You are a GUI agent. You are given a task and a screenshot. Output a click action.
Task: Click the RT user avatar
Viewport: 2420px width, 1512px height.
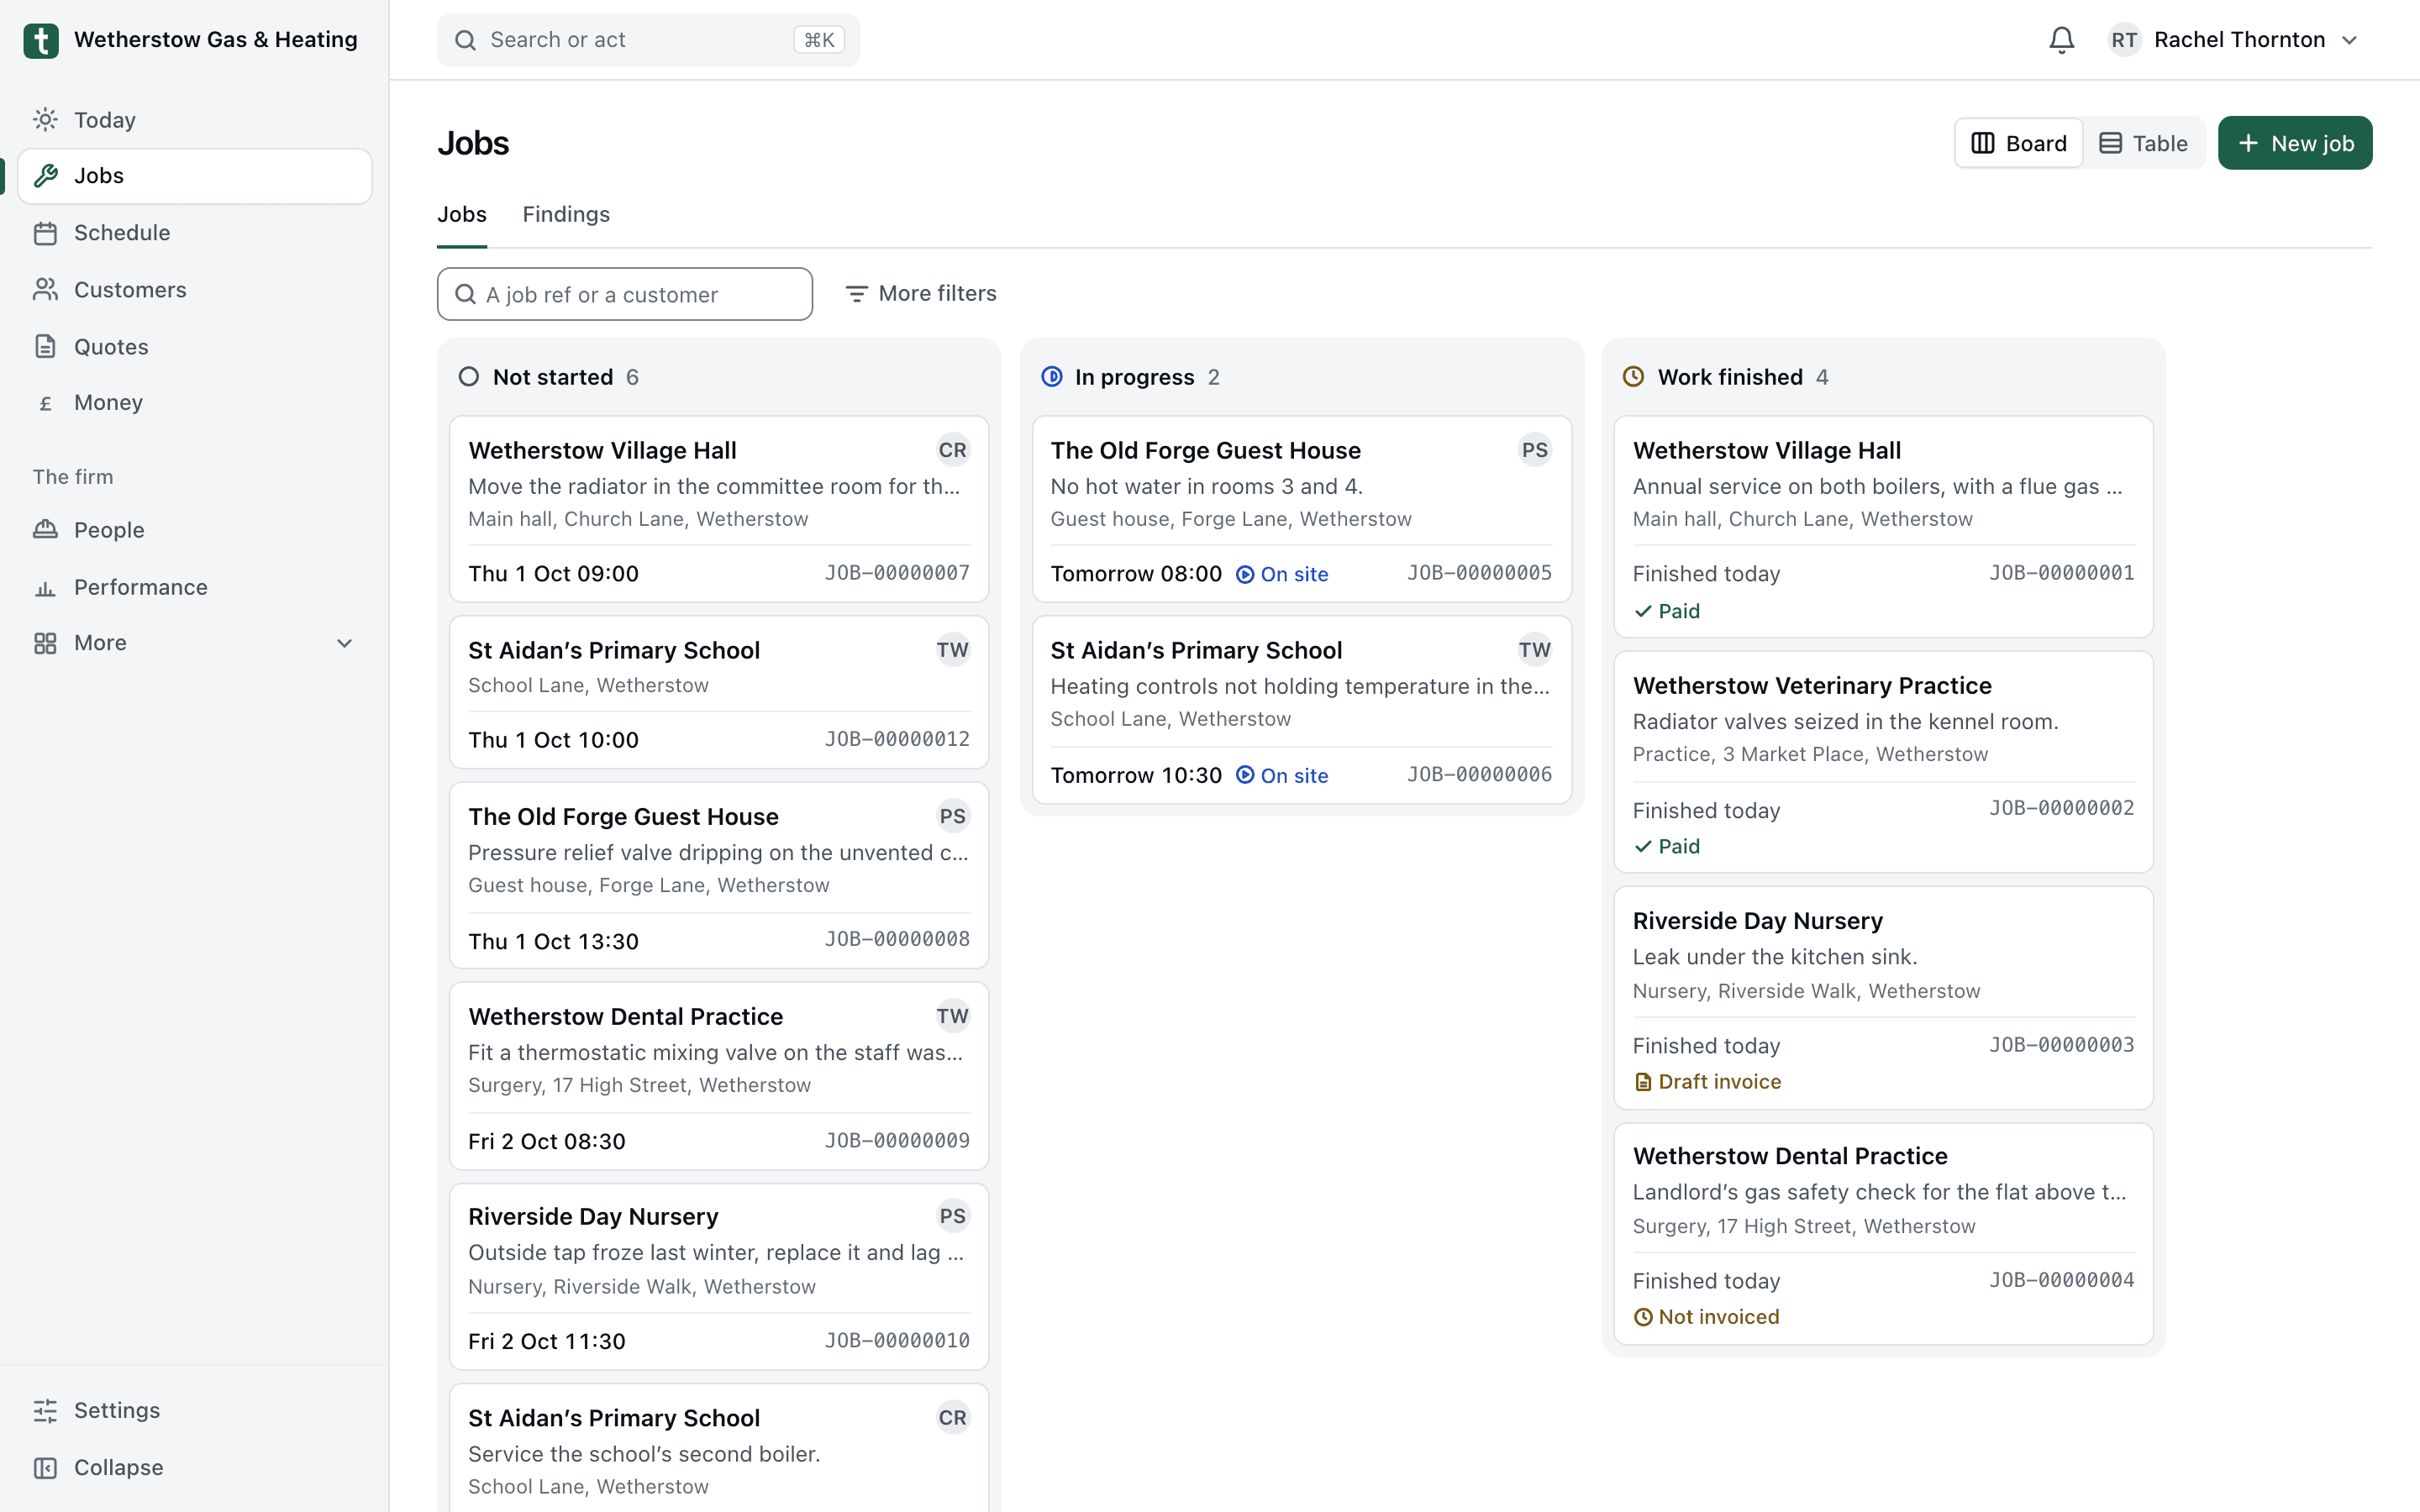coord(2123,40)
